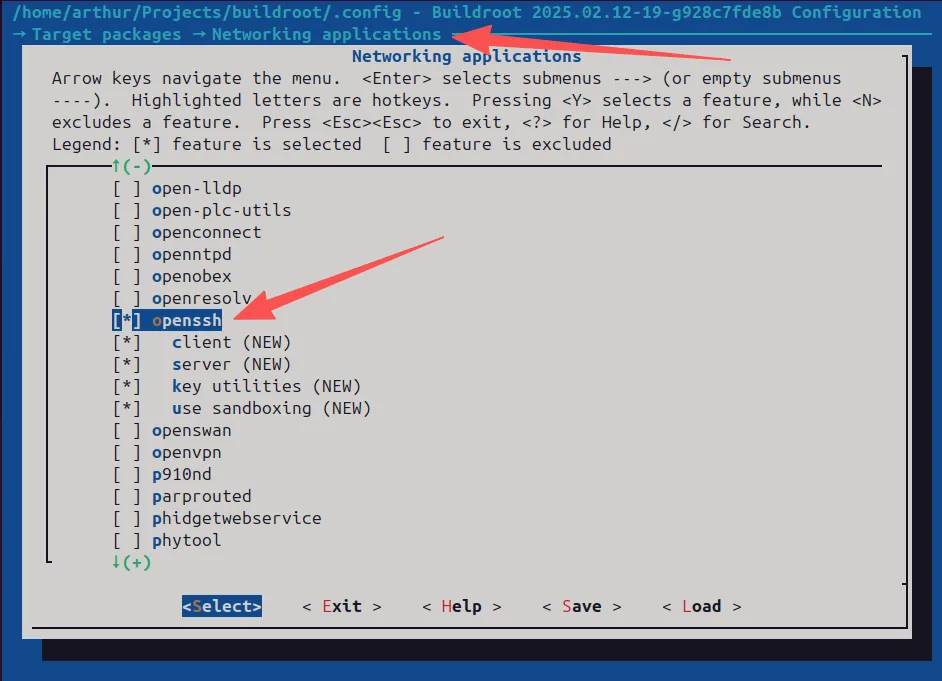
Task: Select the openswan entry text
Action: coord(191,431)
